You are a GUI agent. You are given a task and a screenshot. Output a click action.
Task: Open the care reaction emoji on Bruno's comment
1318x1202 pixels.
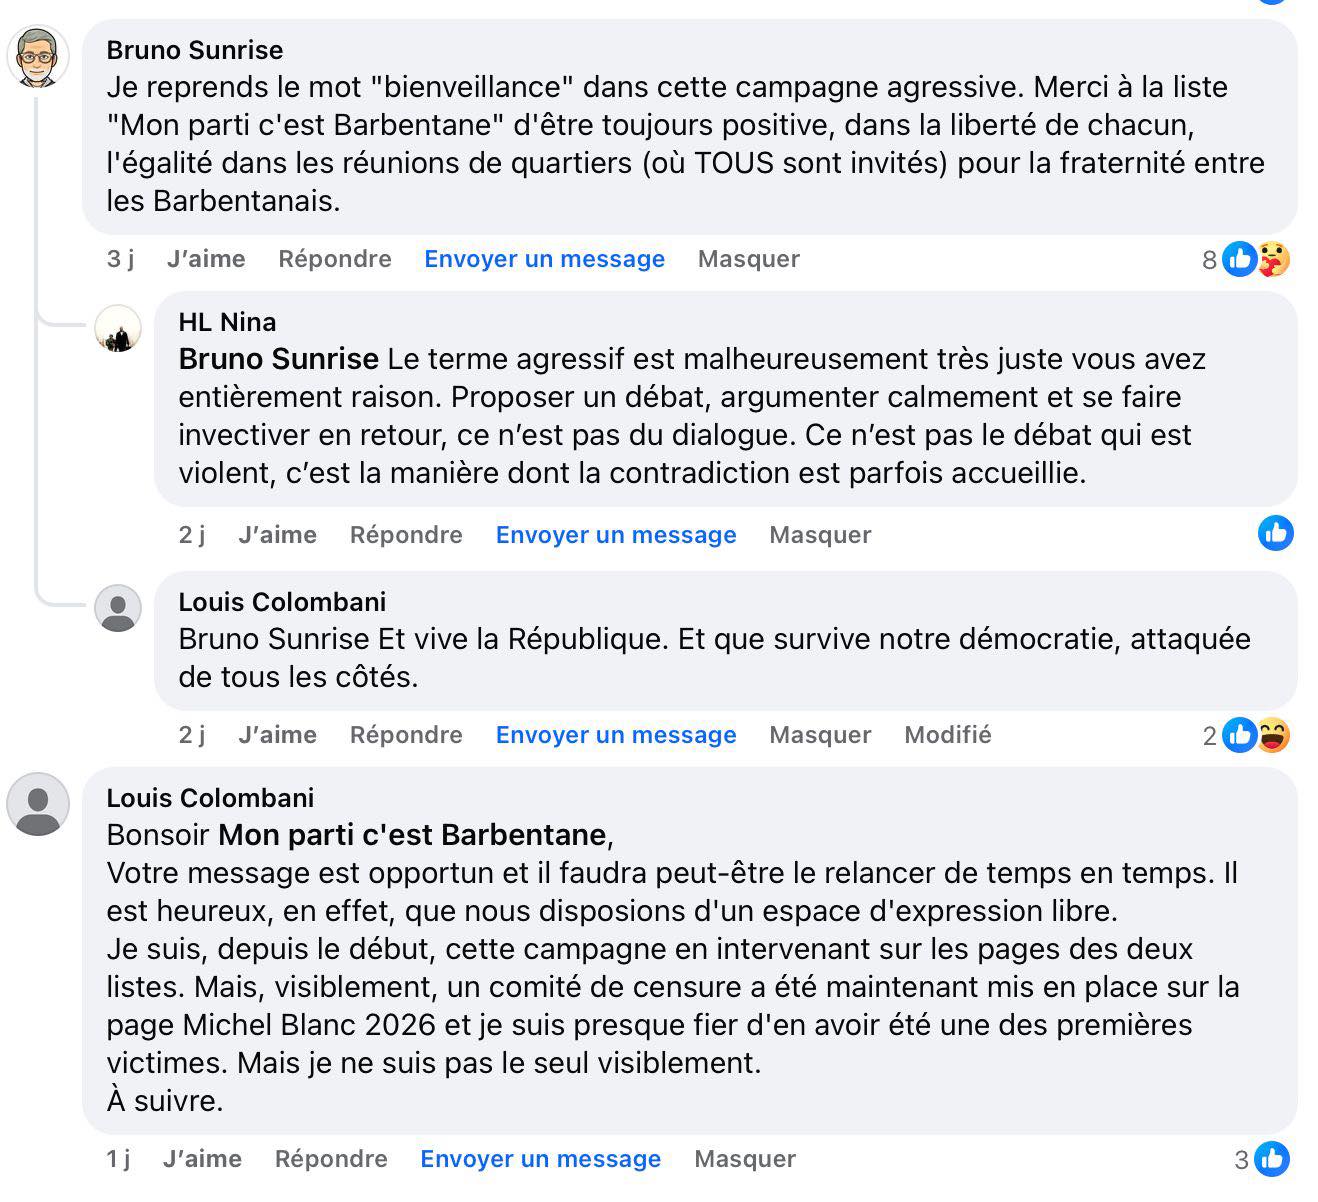point(1272,259)
